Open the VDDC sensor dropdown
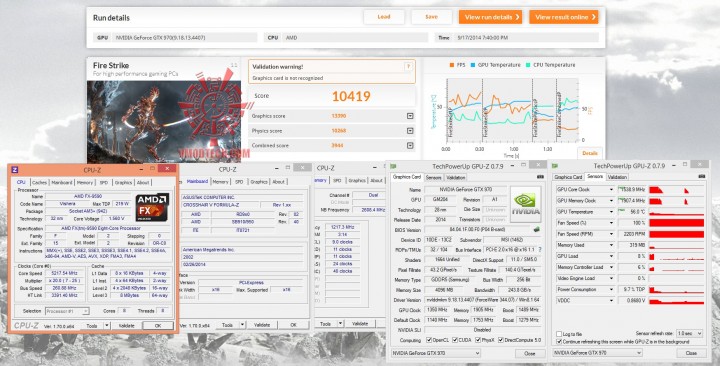Screen dimensions: 720x366 pos(611,300)
